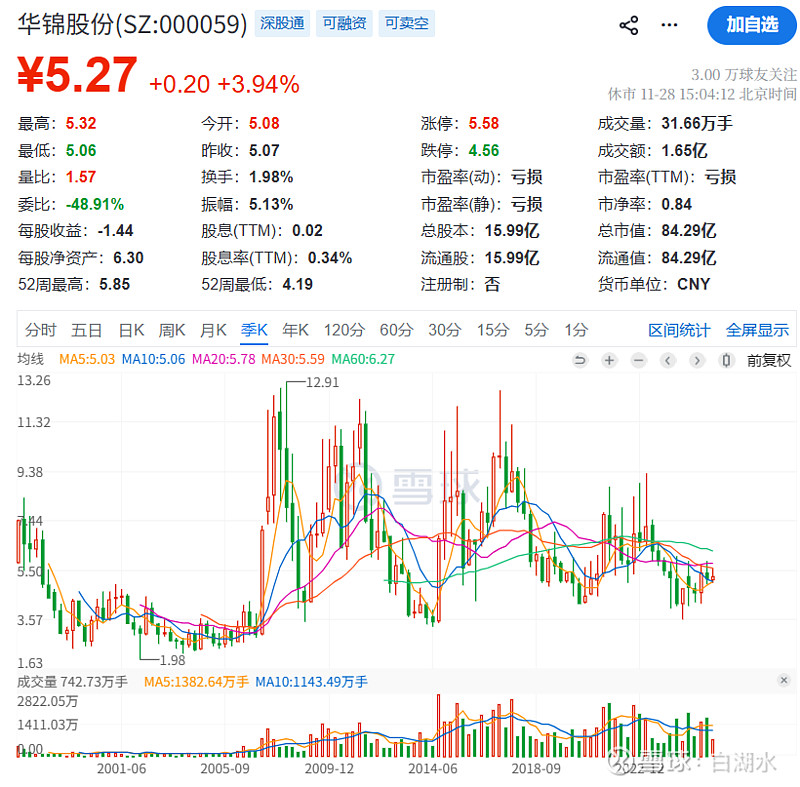Click the stock title 华锦股份(SZ:000059)
Viewport: 800px width, 787px height.
pyautogui.click(x=133, y=24)
